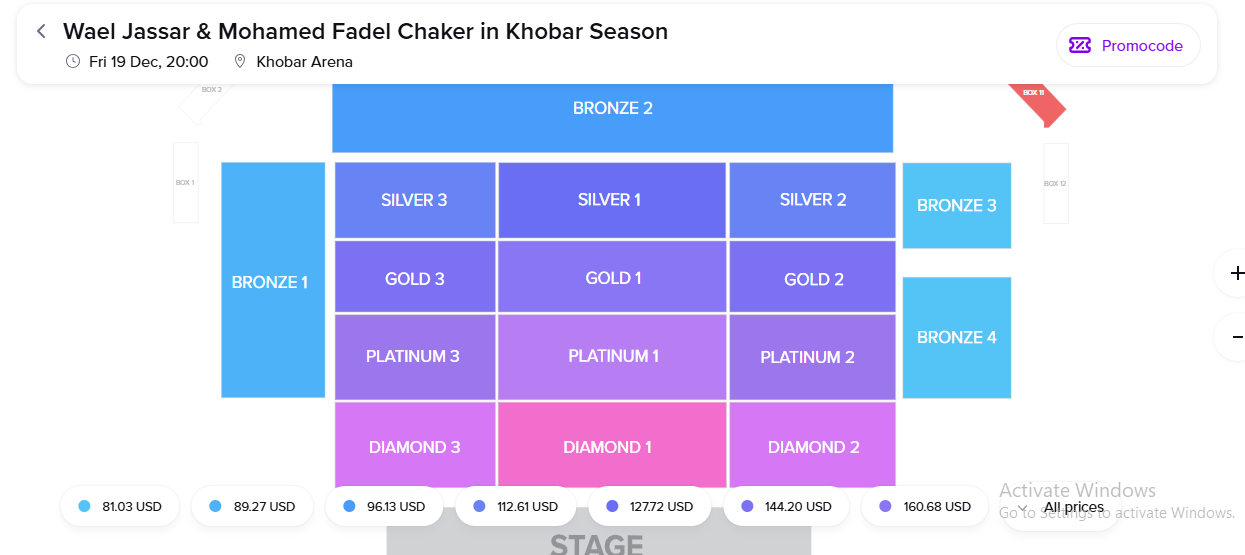Click the 96.13 USD color dot
The height and width of the screenshot is (555, 1245).
tap(348, 507)
